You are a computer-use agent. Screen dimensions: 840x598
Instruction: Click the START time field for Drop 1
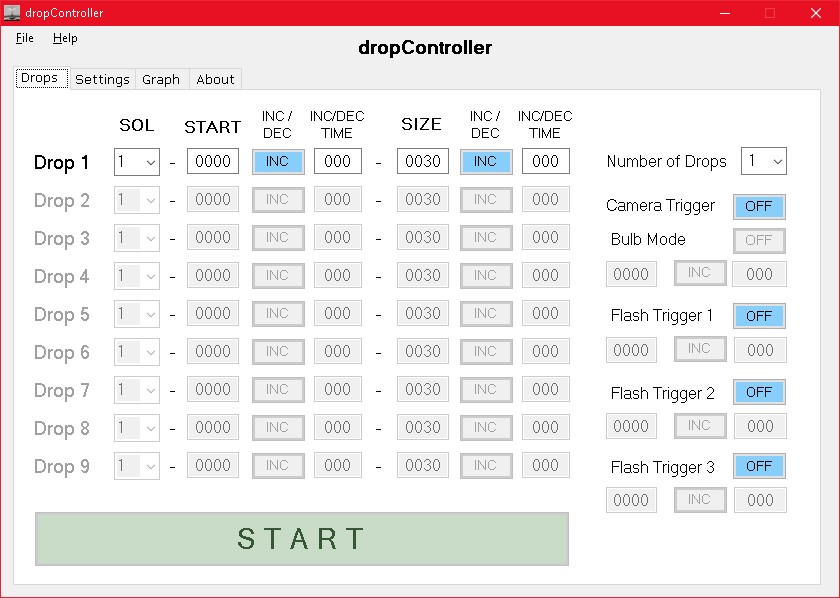212,161
